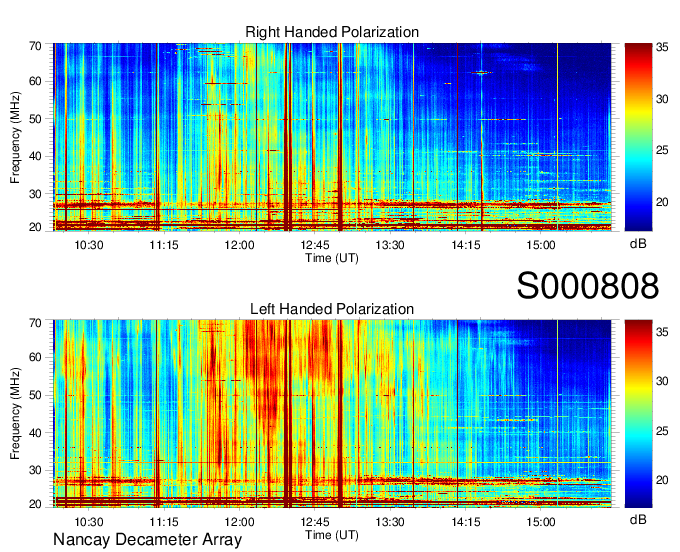Click Frequency (MHz) axis label of Right Handed plot
This screenshot has width=680, height=552.
(x=15, y=137)
